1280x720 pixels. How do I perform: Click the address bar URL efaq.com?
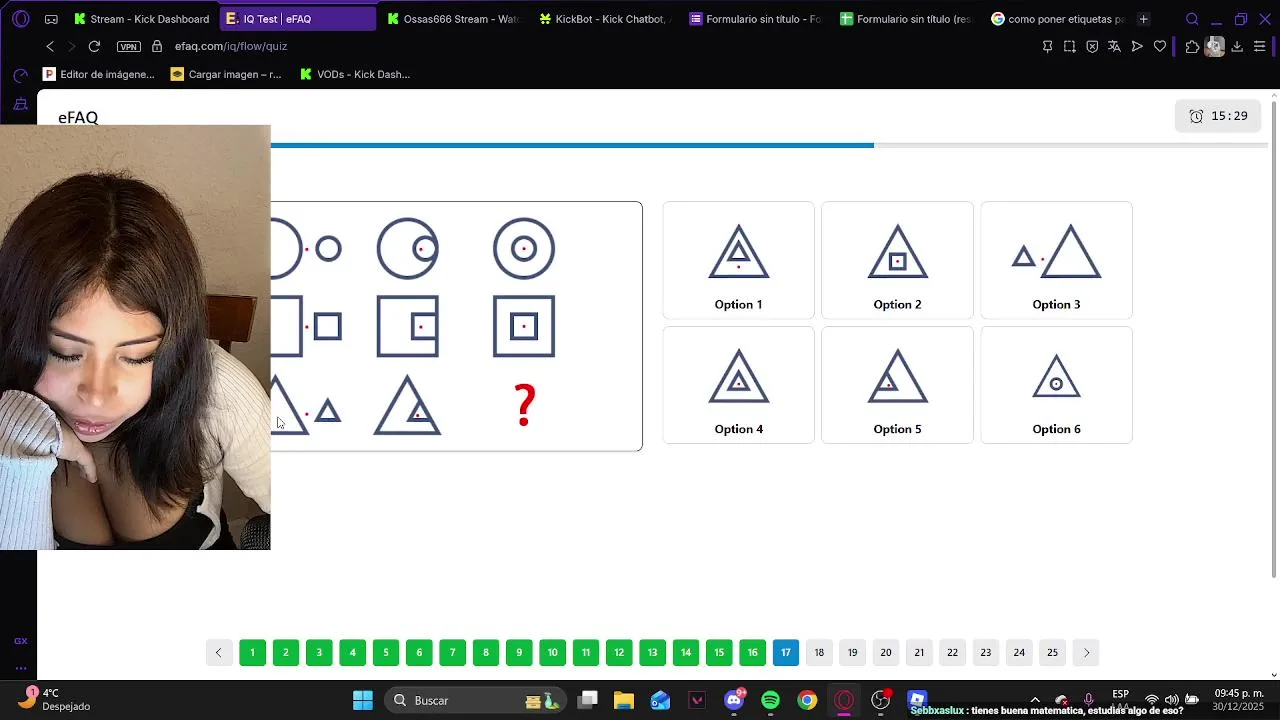231,46
